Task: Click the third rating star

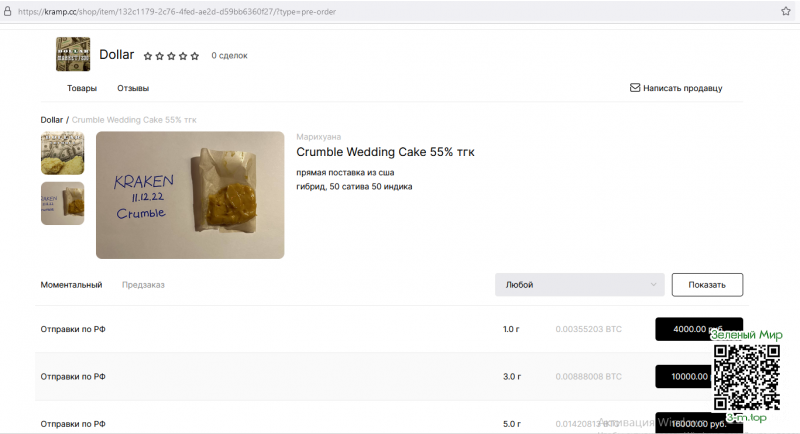Action: click(x=171, y=56)
